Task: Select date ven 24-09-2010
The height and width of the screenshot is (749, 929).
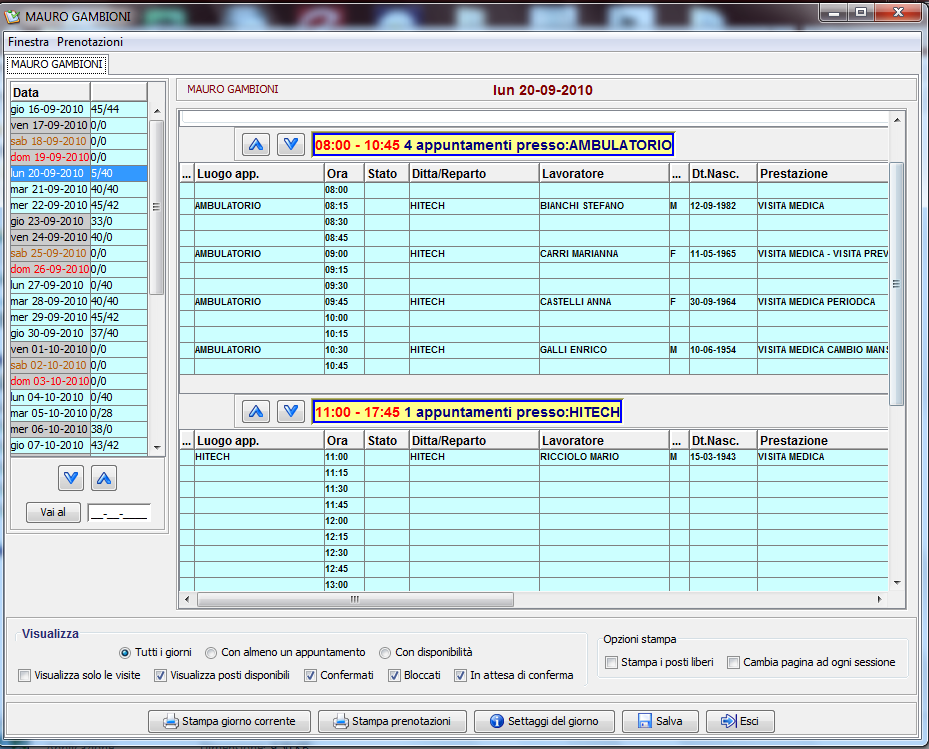Action: [x=79, y=237]
